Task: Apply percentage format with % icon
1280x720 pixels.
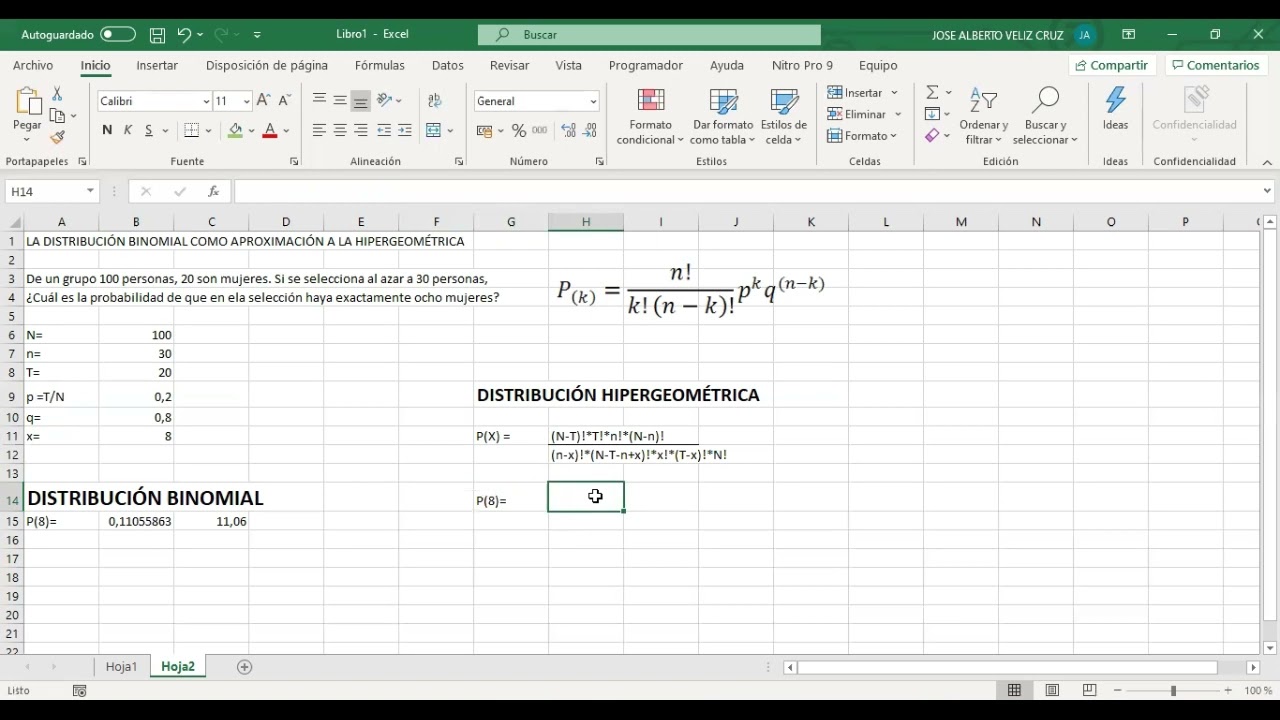Action: 519,130
